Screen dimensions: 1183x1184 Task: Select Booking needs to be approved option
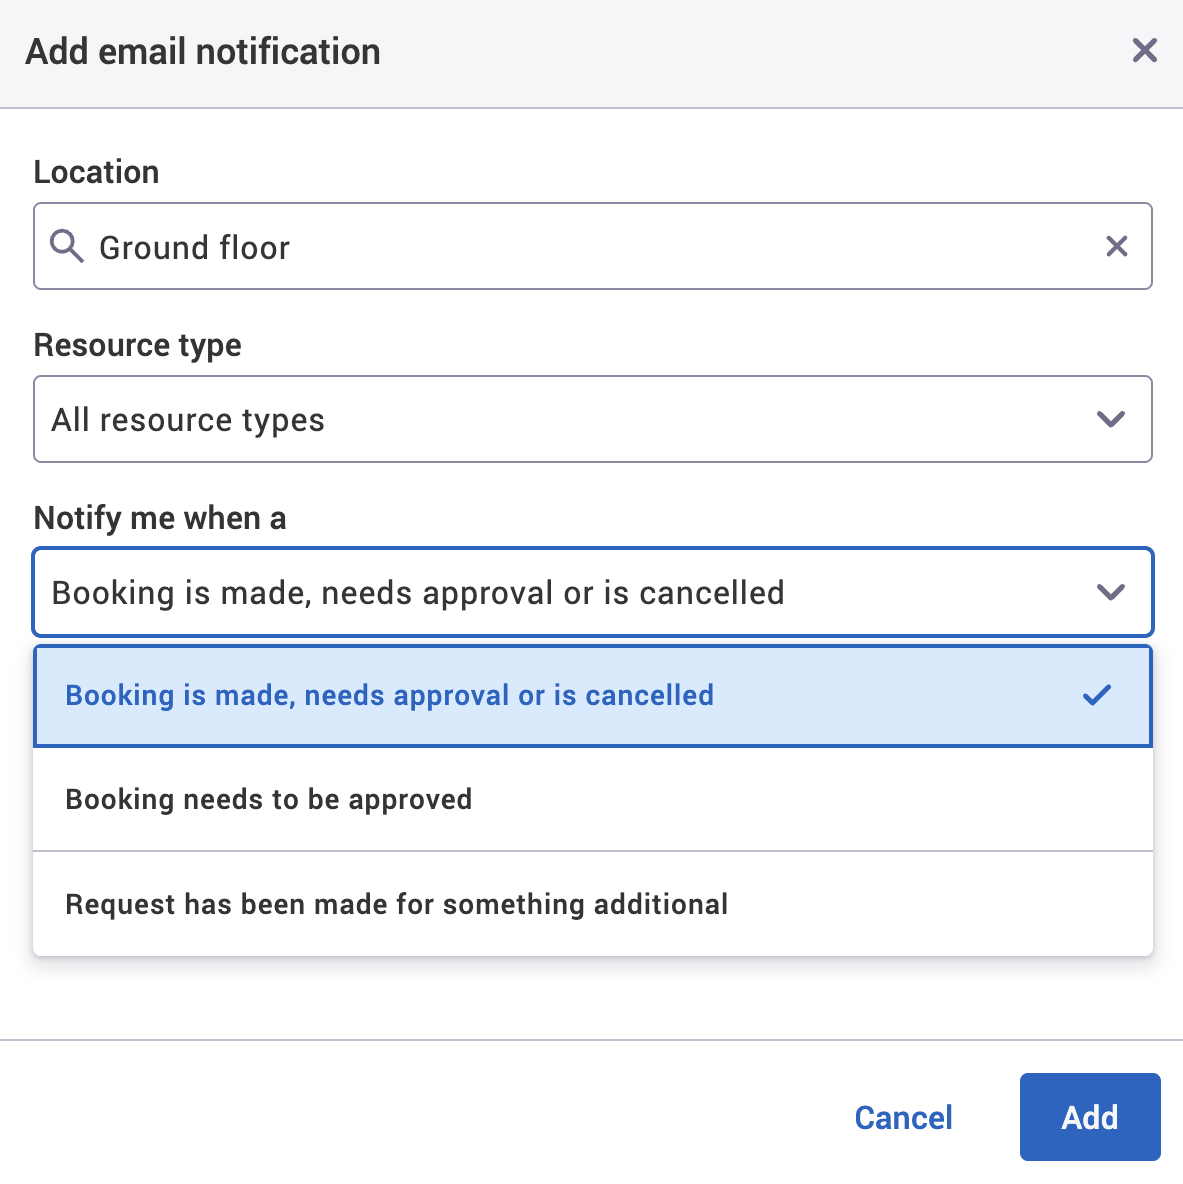(x=268, y=799)
